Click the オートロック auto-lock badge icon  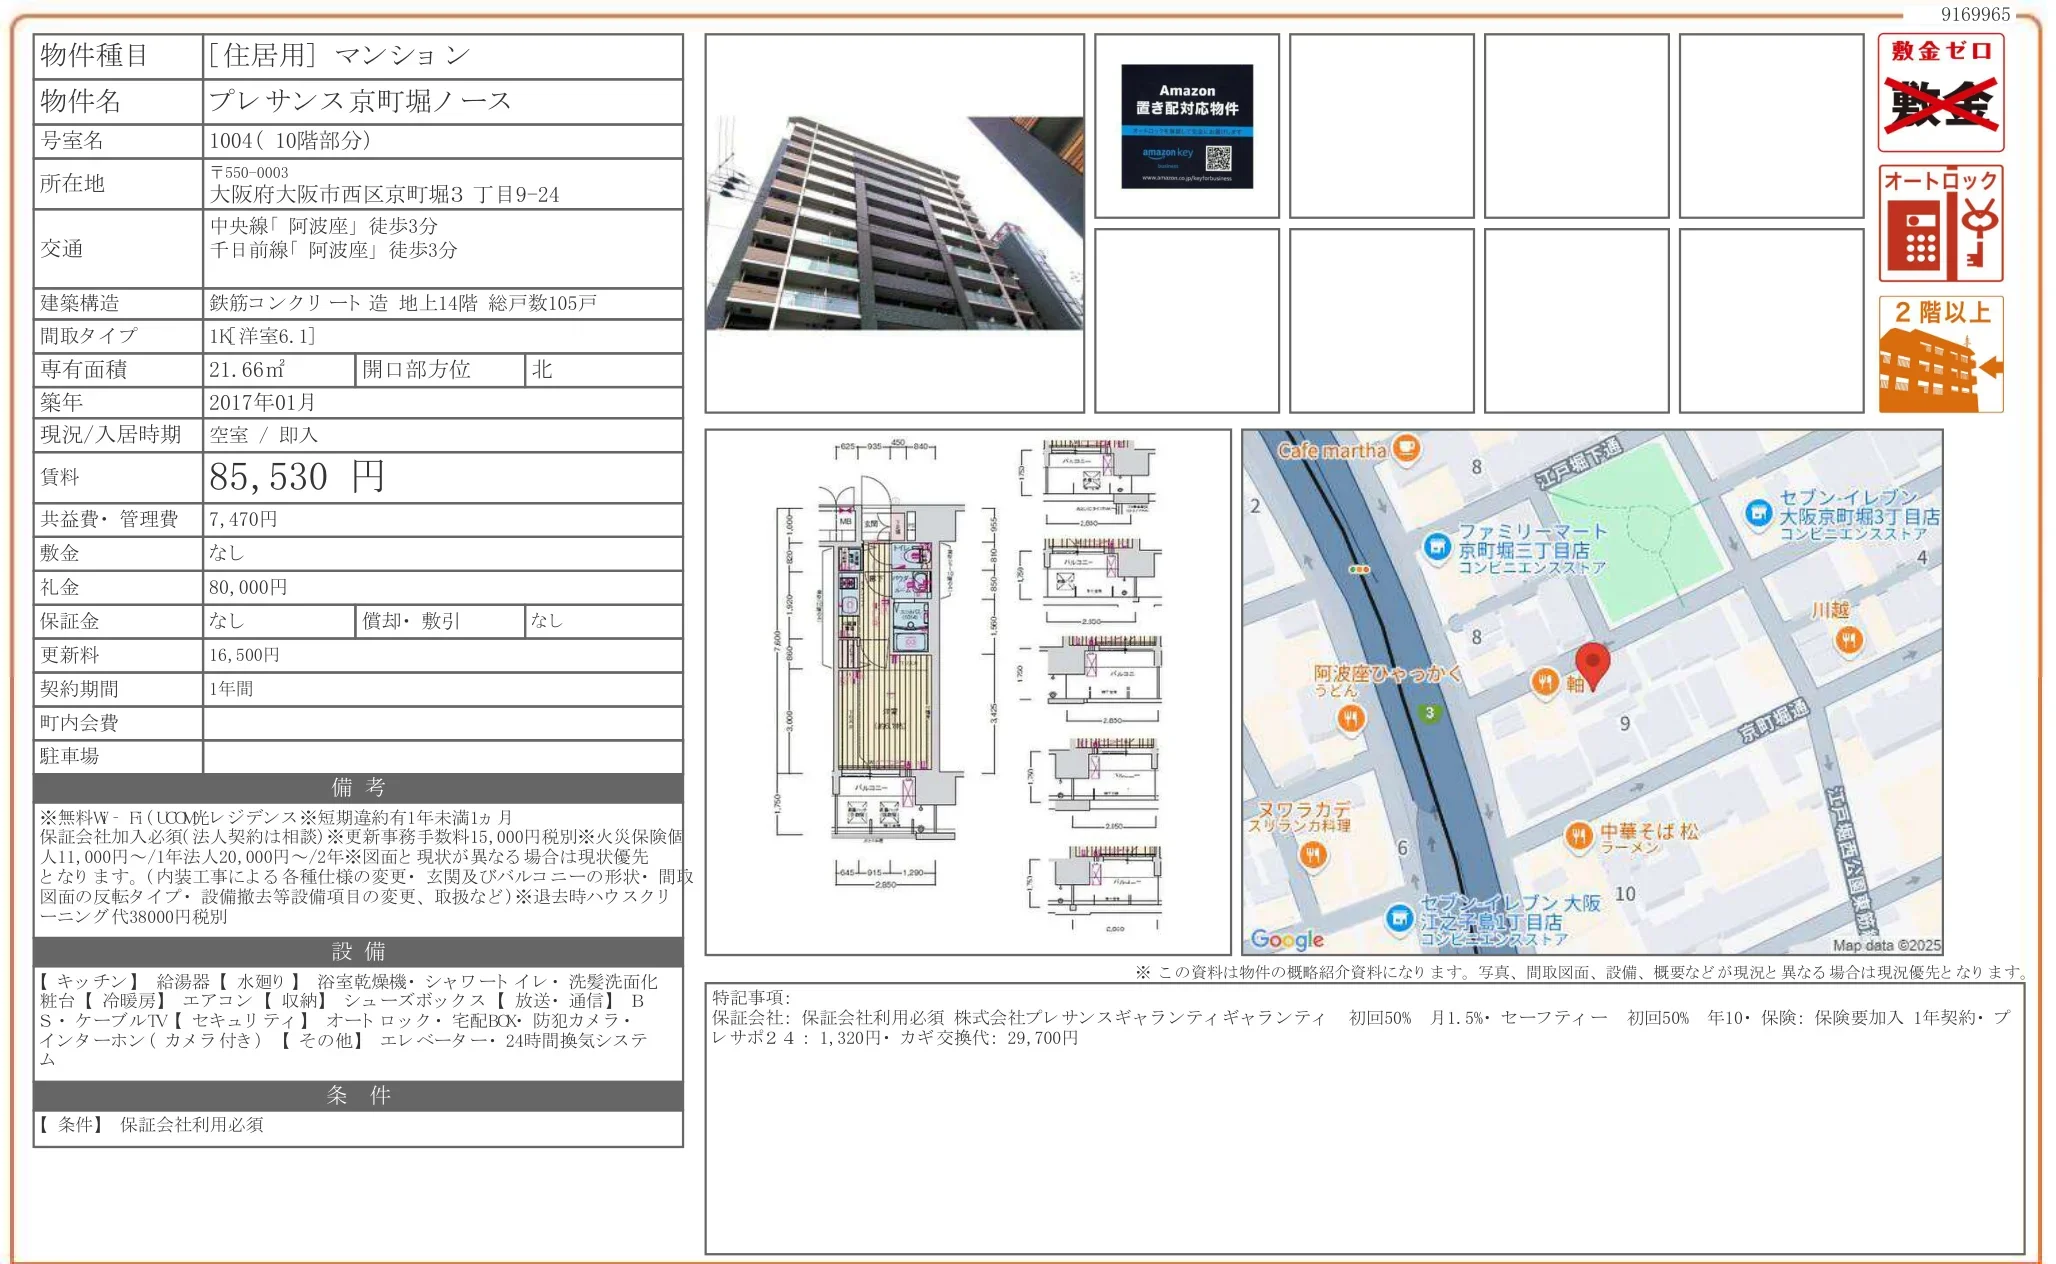[1940, 224]
